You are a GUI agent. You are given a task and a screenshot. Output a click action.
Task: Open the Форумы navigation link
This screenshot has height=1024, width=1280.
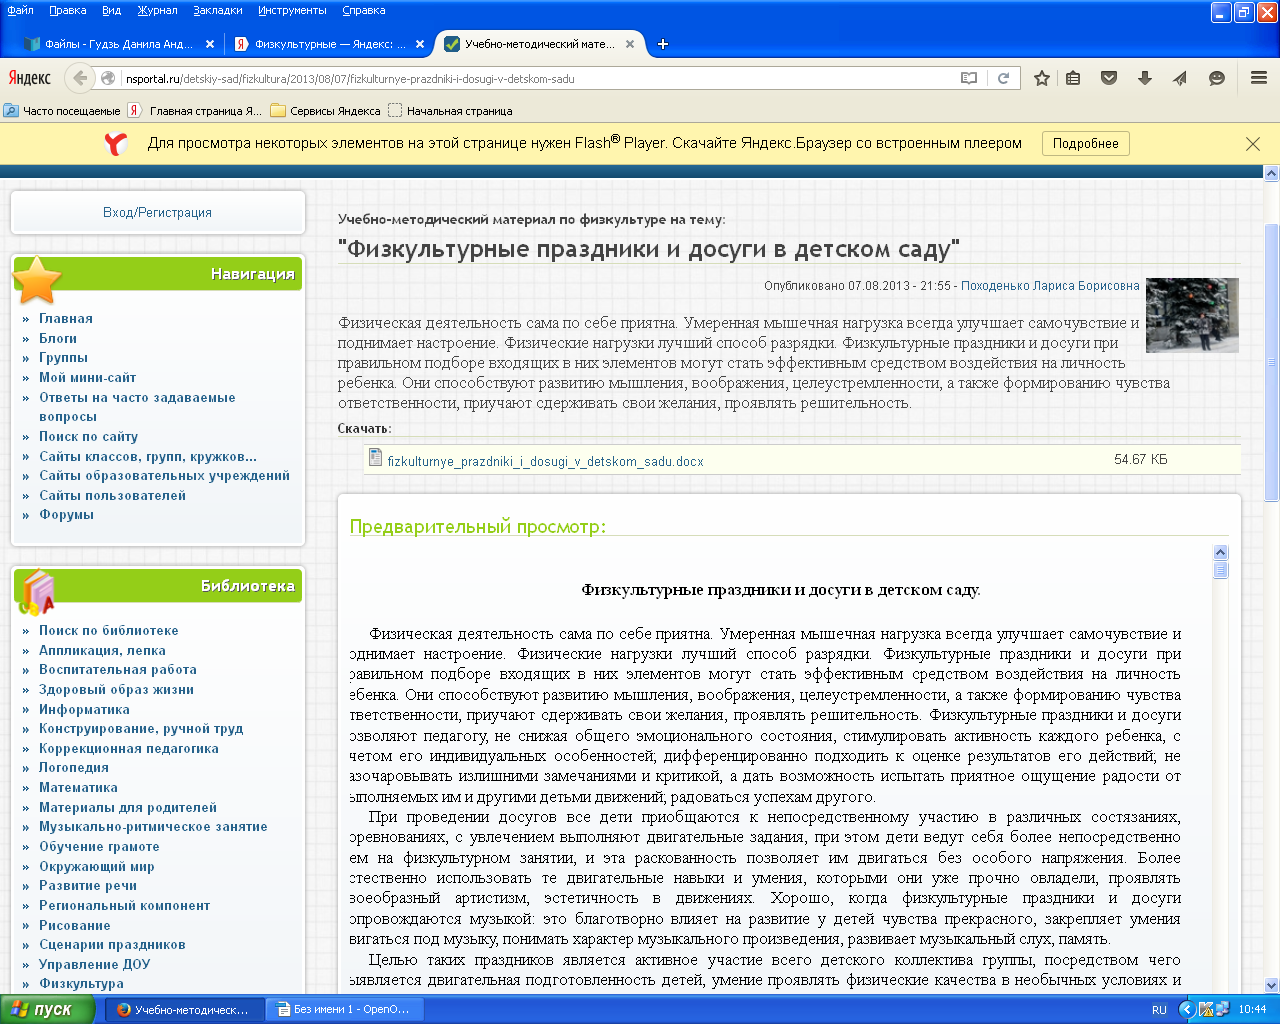coord(66,515)
